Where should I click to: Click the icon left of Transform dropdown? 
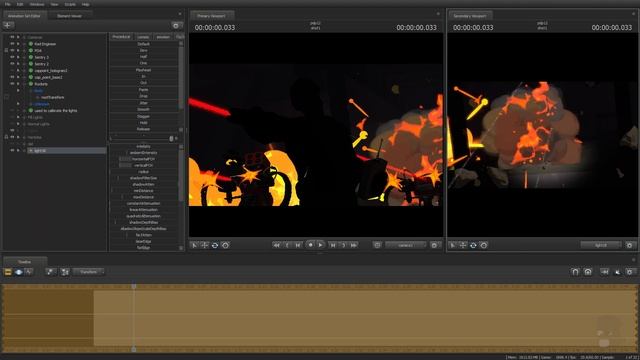[x=65, y=272]
